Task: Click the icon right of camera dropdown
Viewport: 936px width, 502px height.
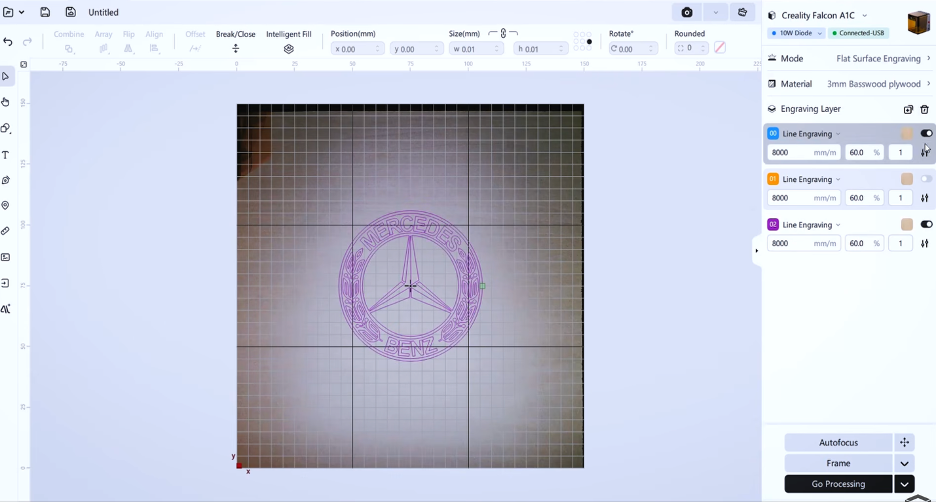Action: click(x=743, y=12)
